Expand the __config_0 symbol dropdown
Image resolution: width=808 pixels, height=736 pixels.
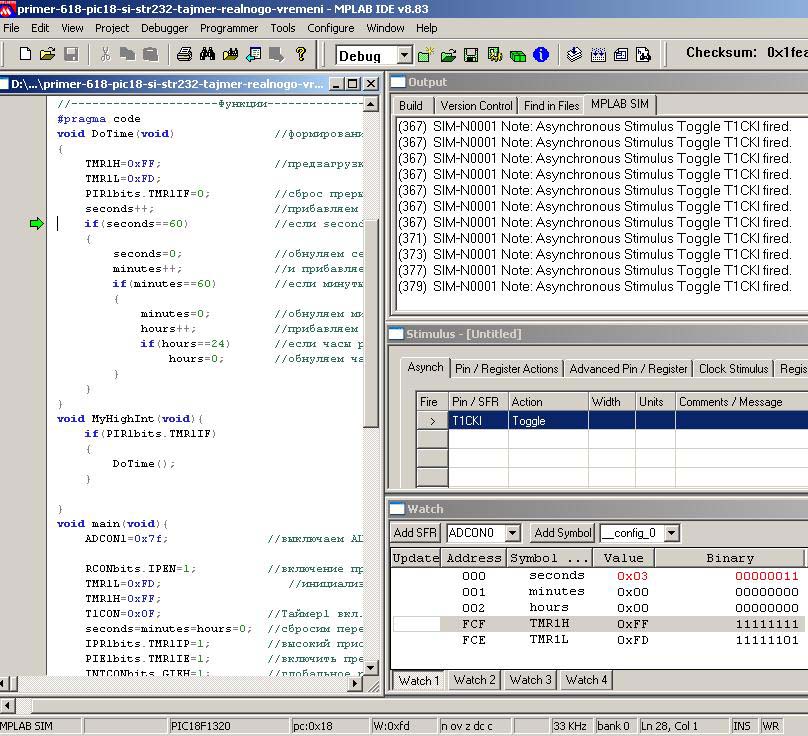tap(671, 533)
